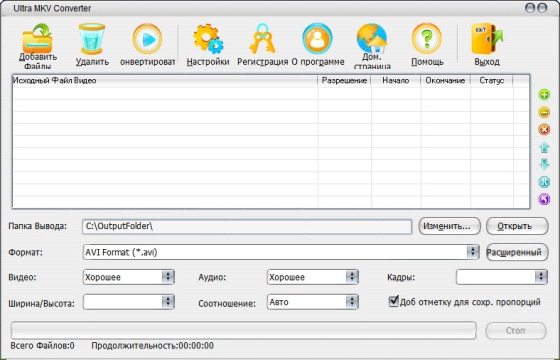Open the Видео quality dropdown
Viewport: 560px width, 360px height.
(x=168, y=277)
